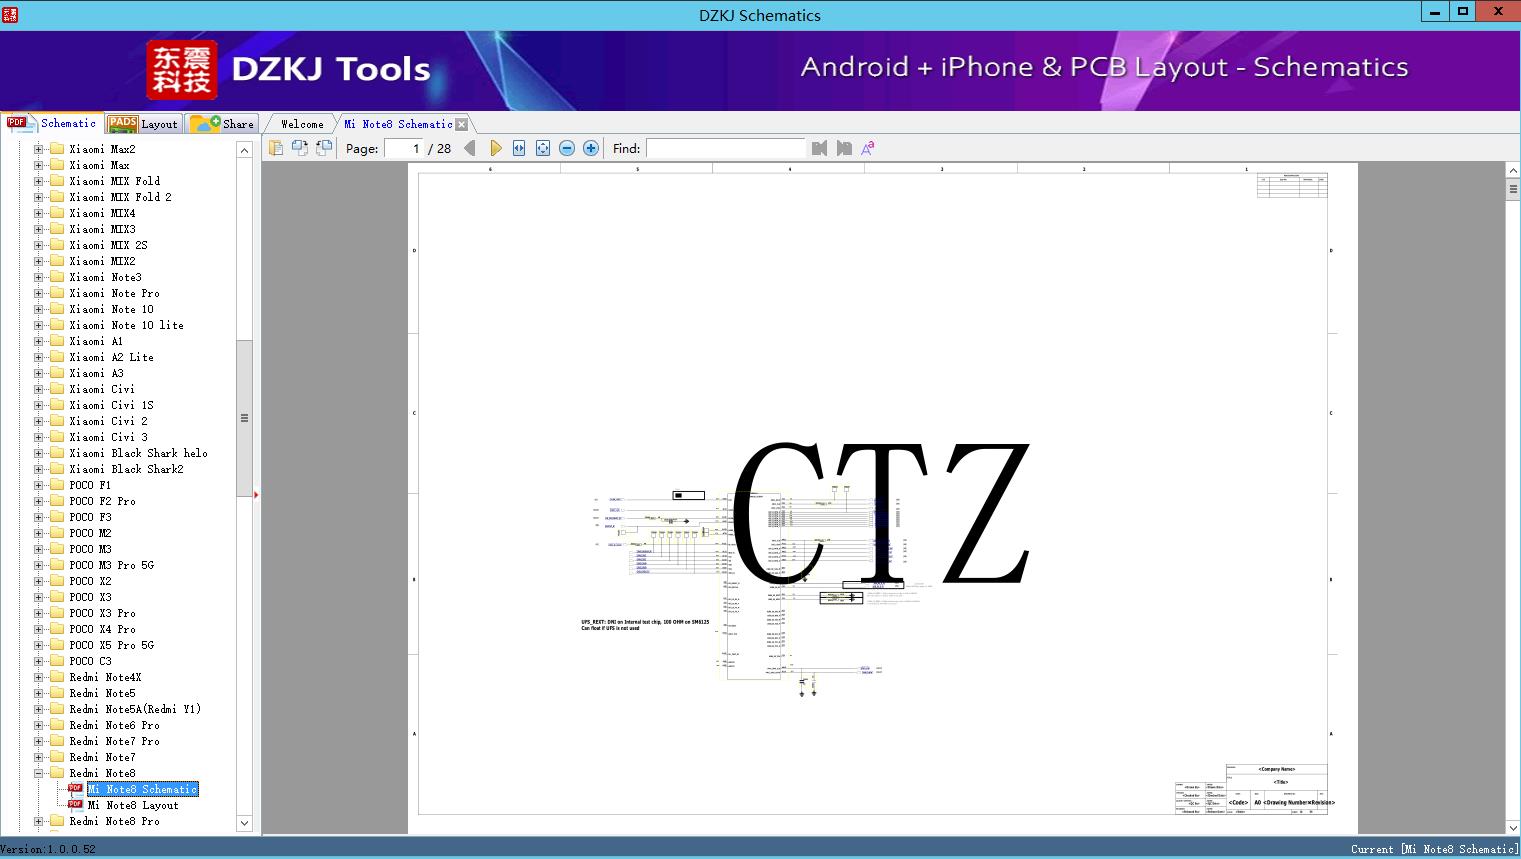Go to the next page arrow
Image resolution: width=1521 pixels, height=859 pixels.
[x=495, y=148]
